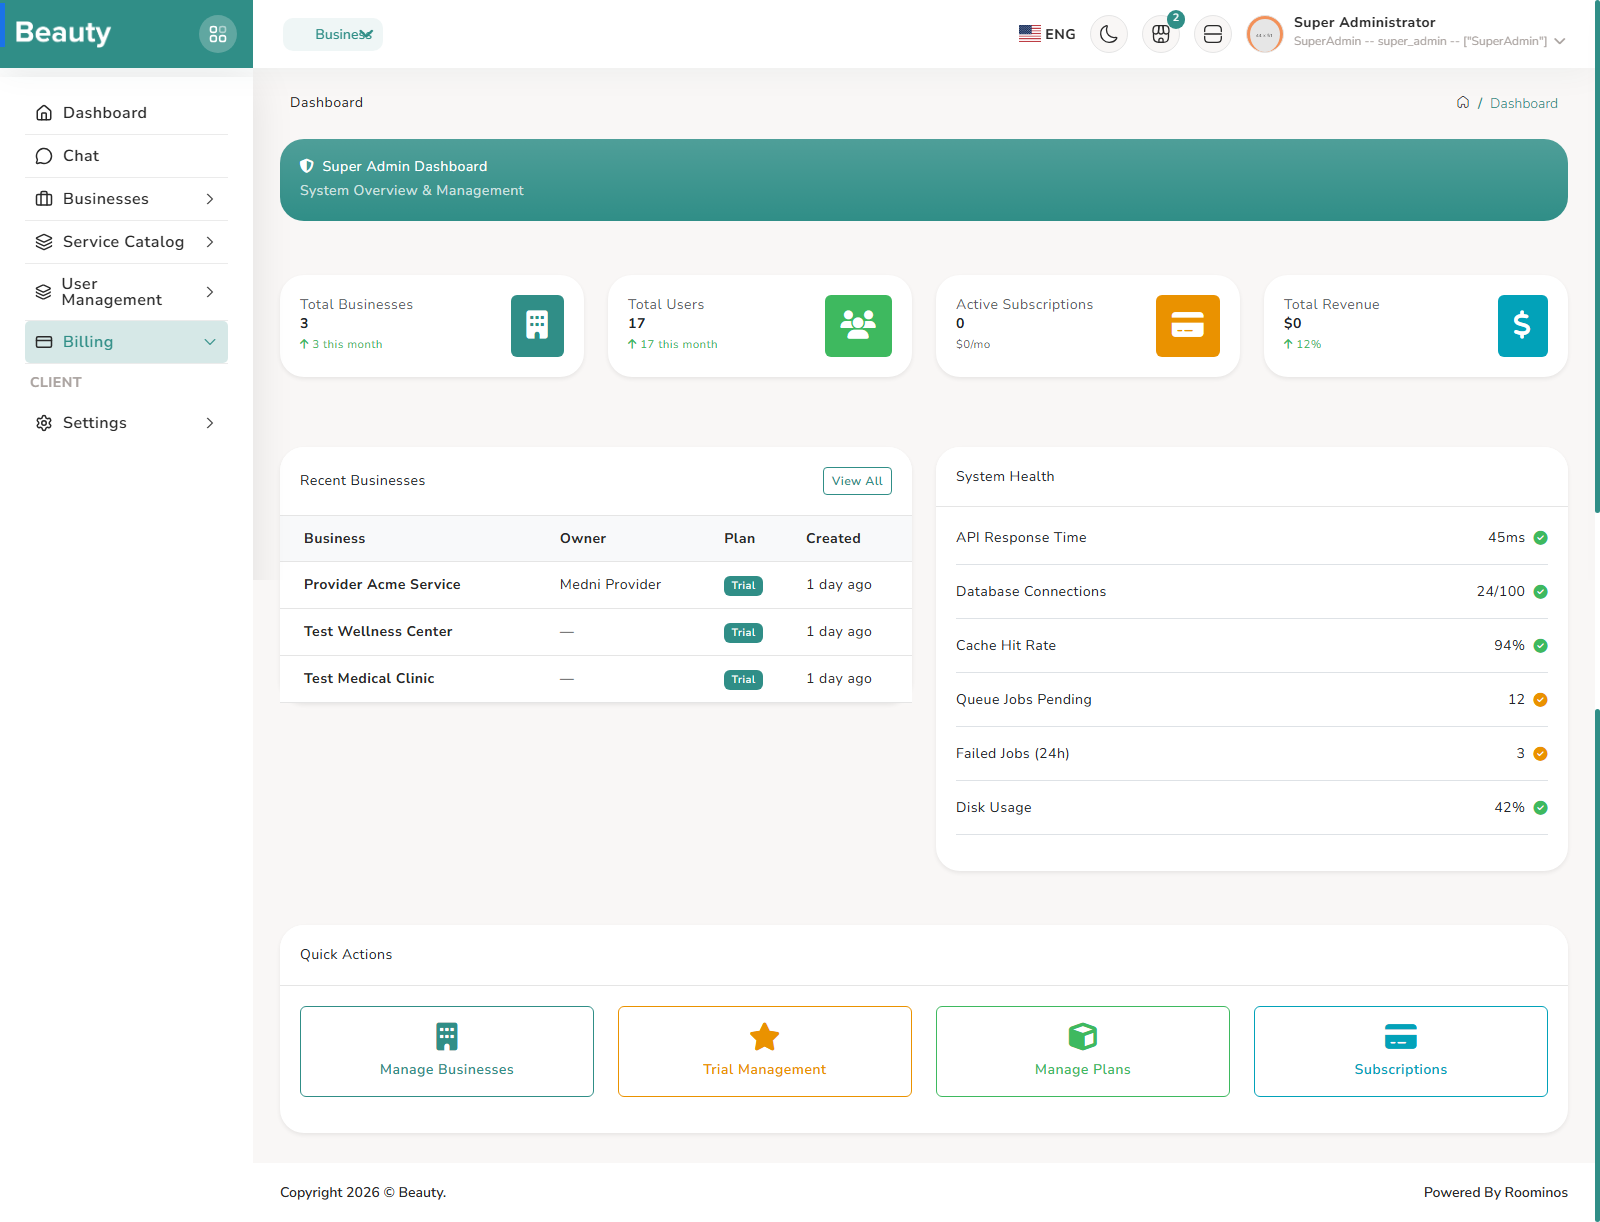This screenshot has width=1600, height=1222.
Task: Open the shop notifications icon showing badge 2
Action: coord(1160,33)
